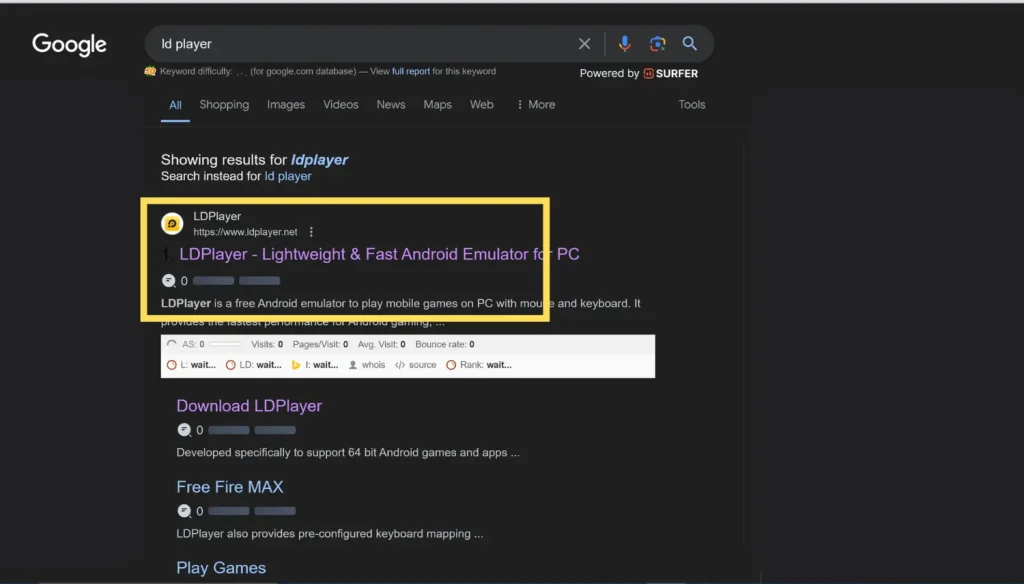Open the Surfer logo link
The image size is (1024, 584).
point(671,73)
